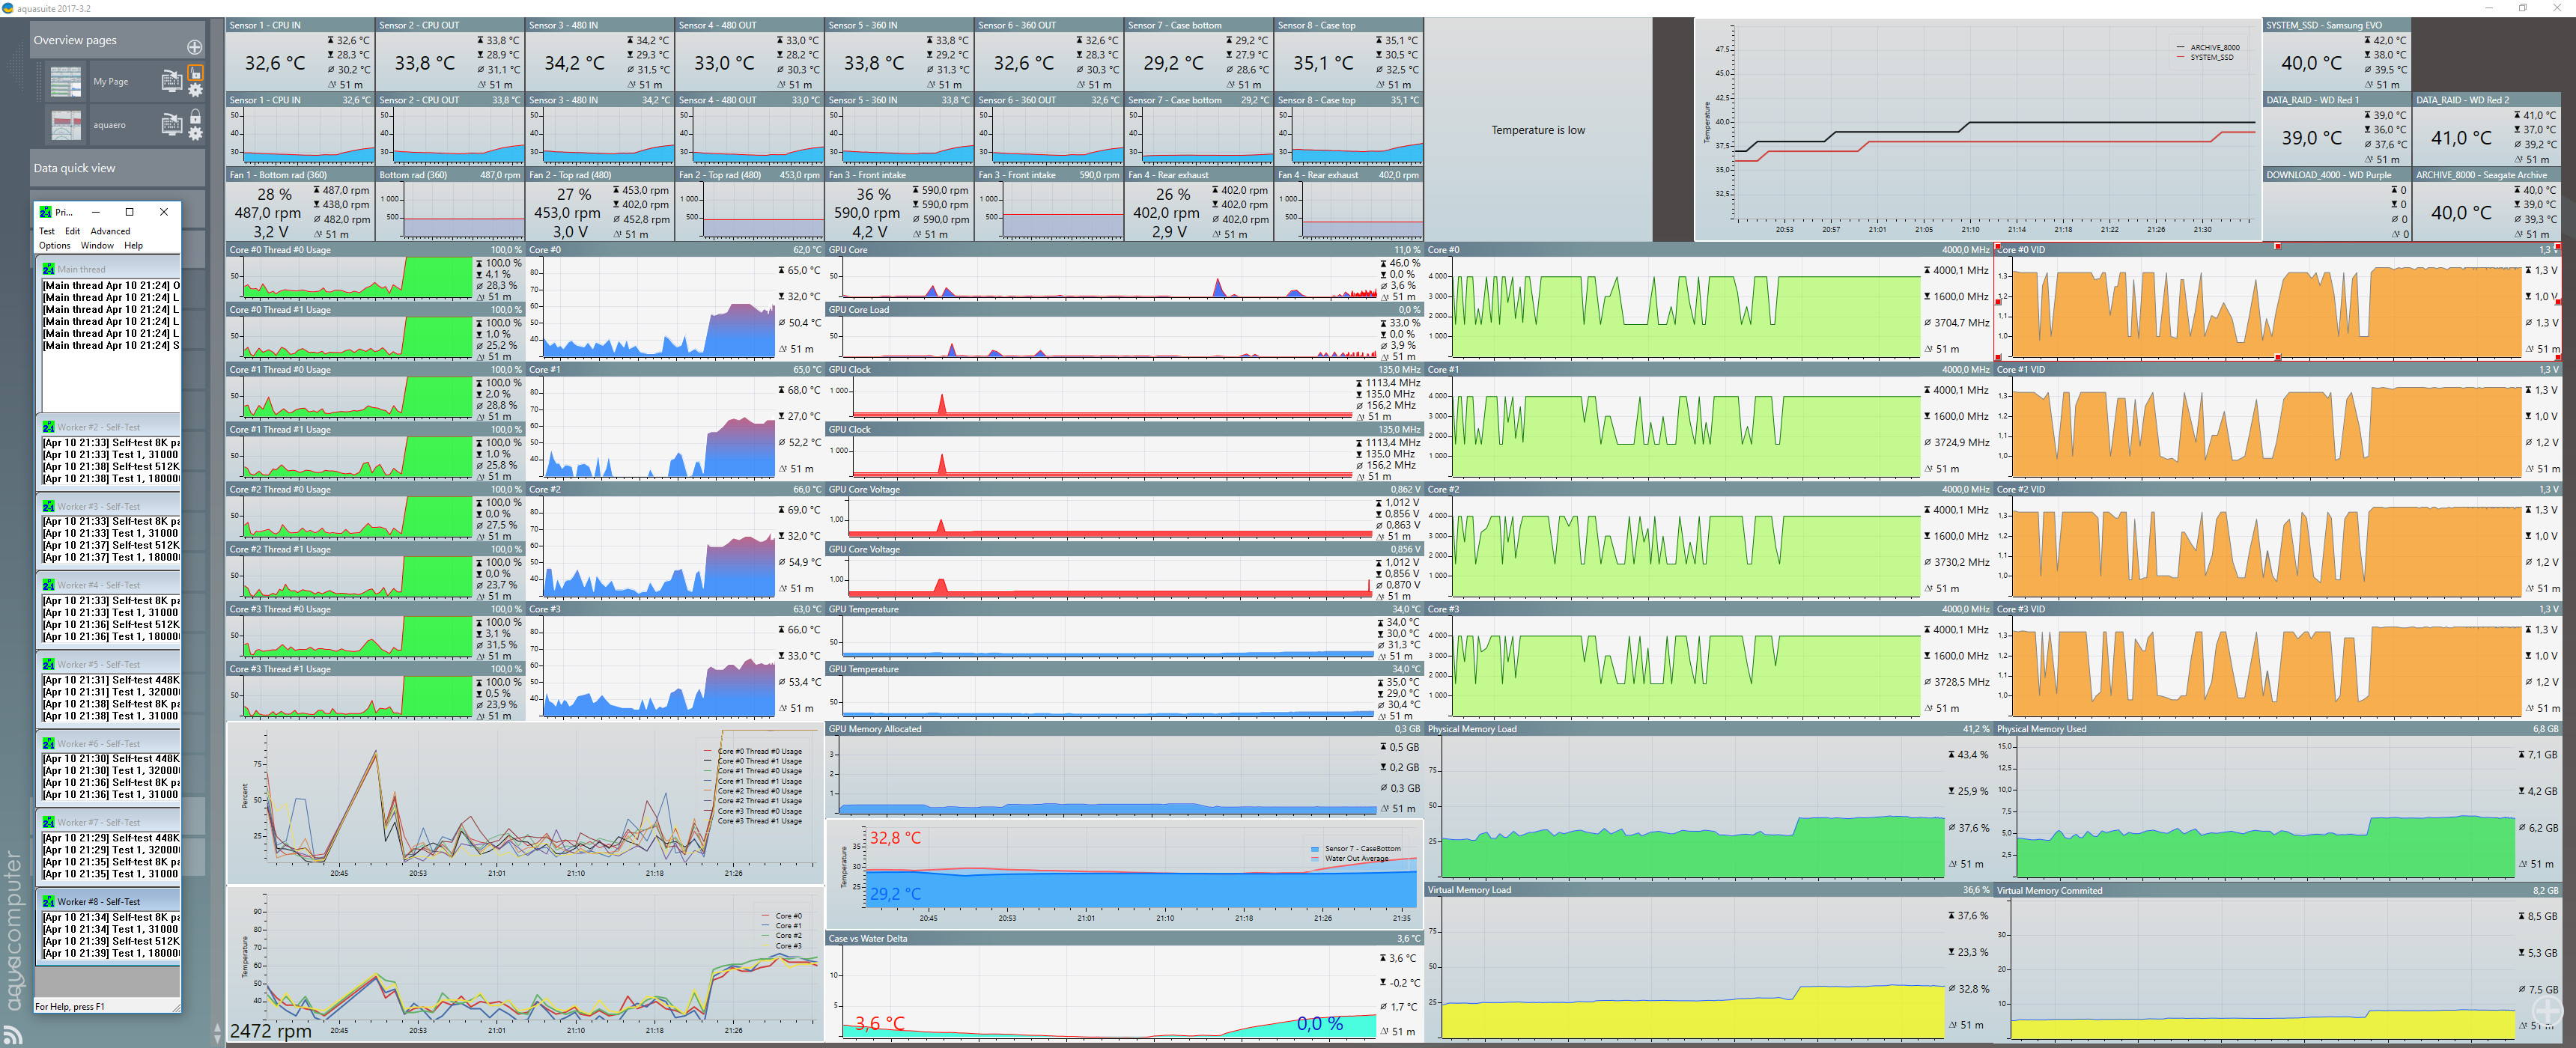This screenshot has height=1048, width=2576.
Task: Click sidebar scroll down arrow
Action: [x=218, y=1039]
